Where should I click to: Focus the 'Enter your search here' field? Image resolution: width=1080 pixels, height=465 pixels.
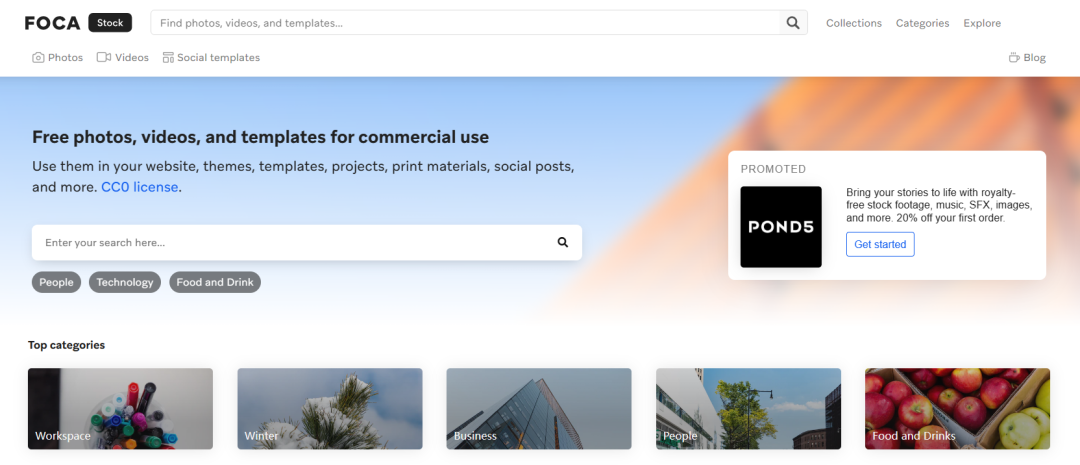[307, 242]
